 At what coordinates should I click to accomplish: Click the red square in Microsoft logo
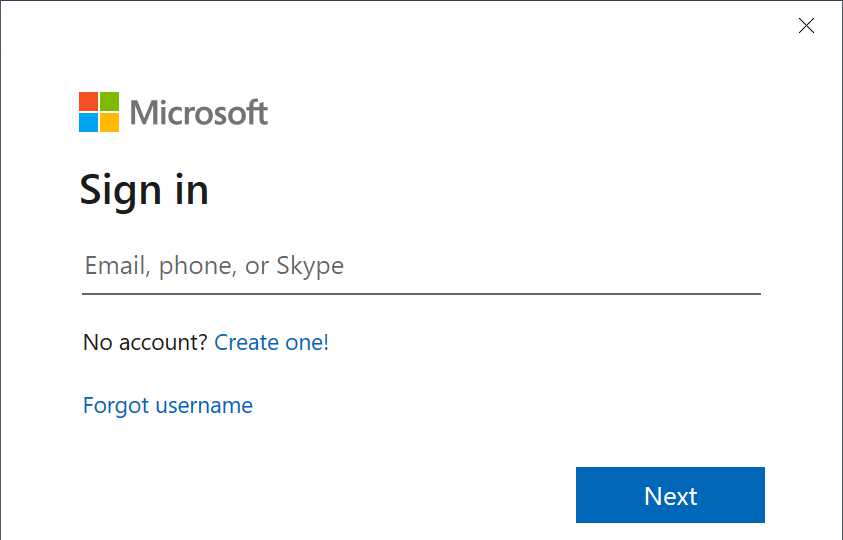tap(88, 101)
